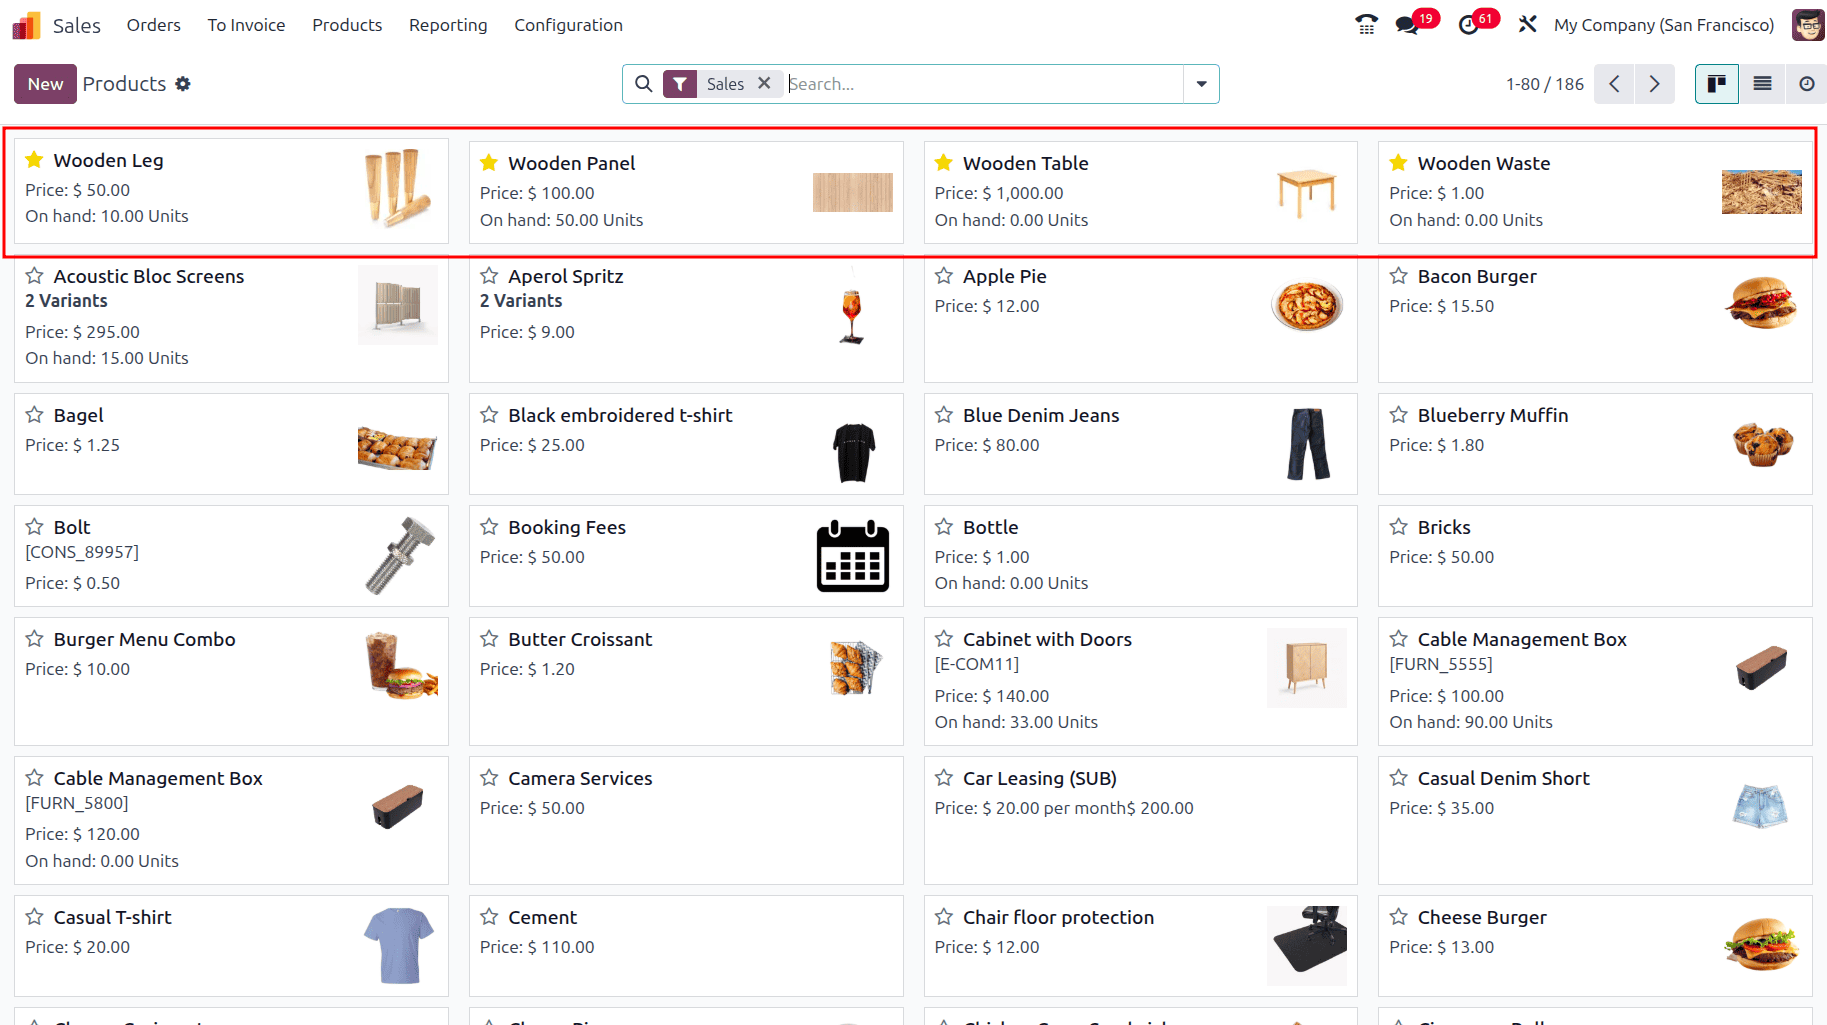Favorite the Apple Pie product

click(943, 276)
